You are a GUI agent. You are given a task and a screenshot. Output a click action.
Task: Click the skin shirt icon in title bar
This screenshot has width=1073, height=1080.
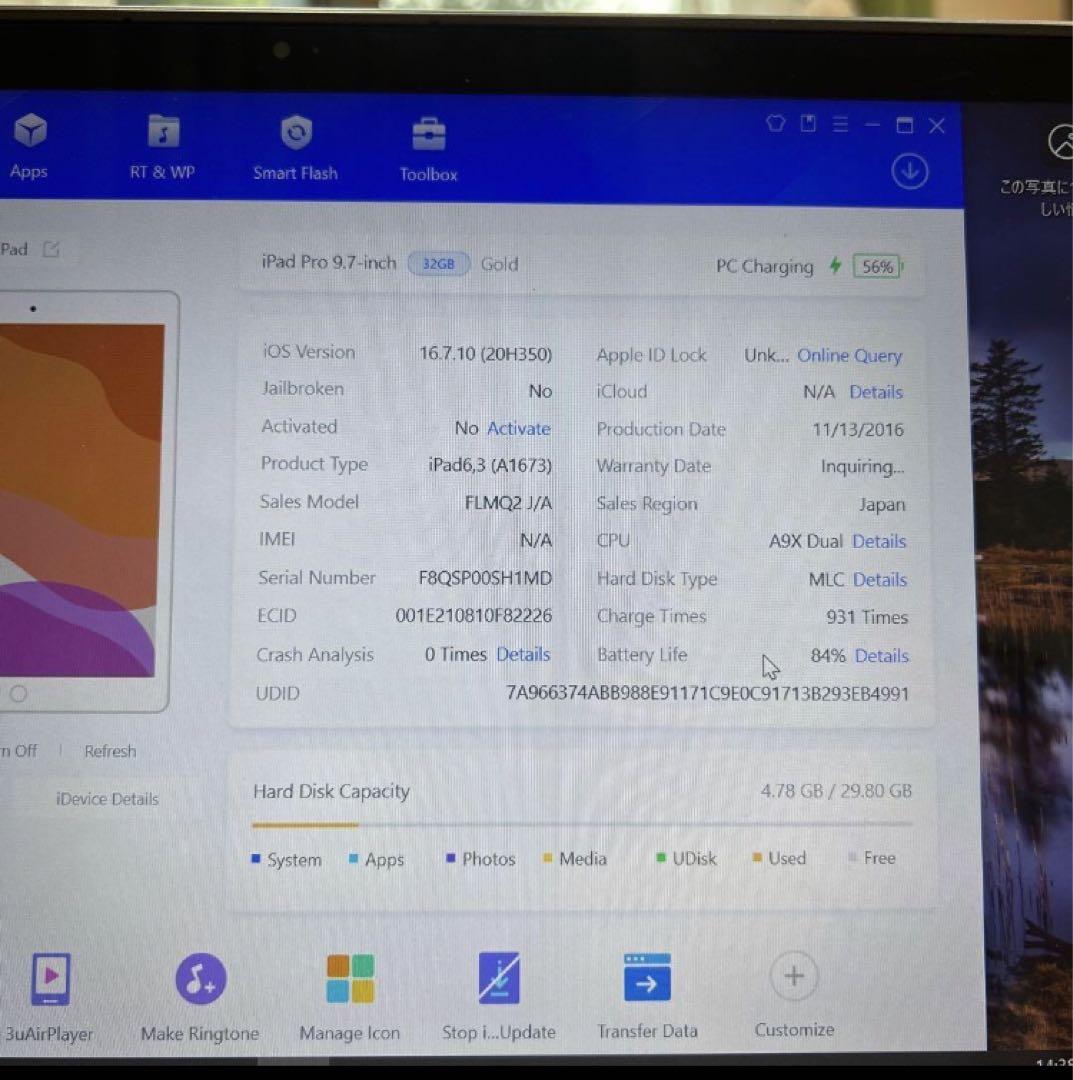(775, 124)
